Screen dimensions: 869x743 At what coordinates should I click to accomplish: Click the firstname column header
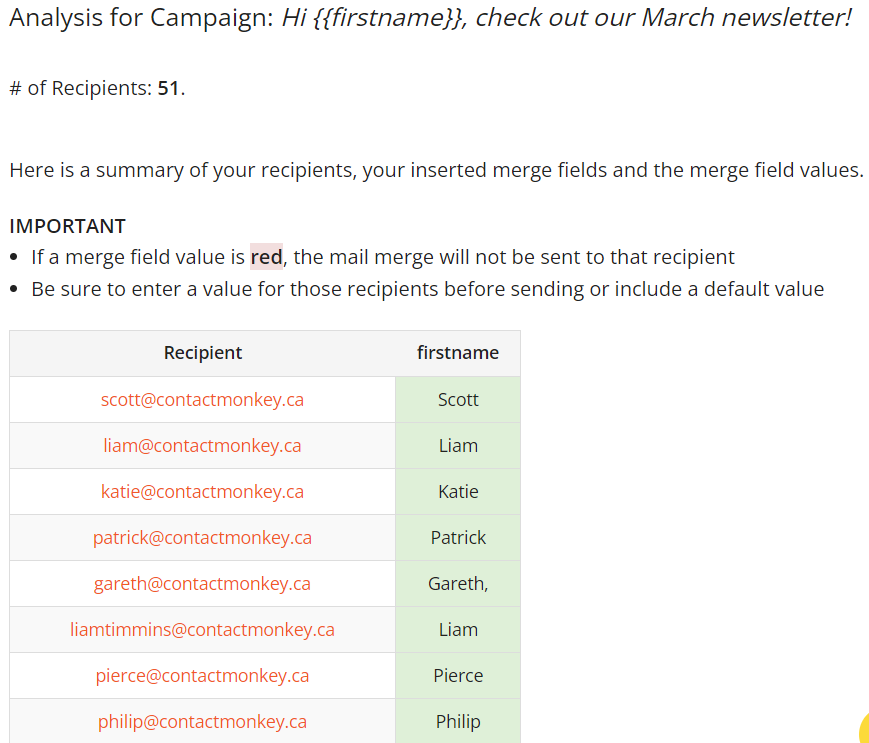tap(458, 353)
